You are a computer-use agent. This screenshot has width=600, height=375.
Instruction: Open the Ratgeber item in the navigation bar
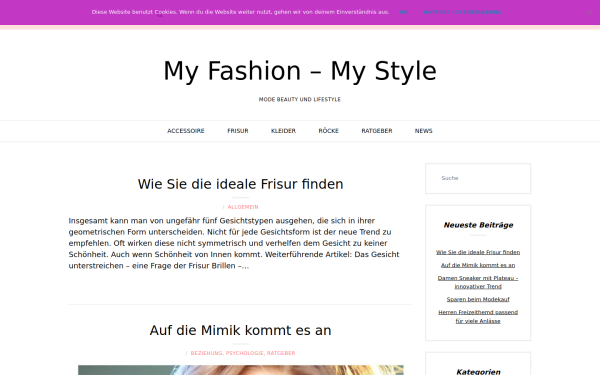pyautogui.click(x=377, y=131)
